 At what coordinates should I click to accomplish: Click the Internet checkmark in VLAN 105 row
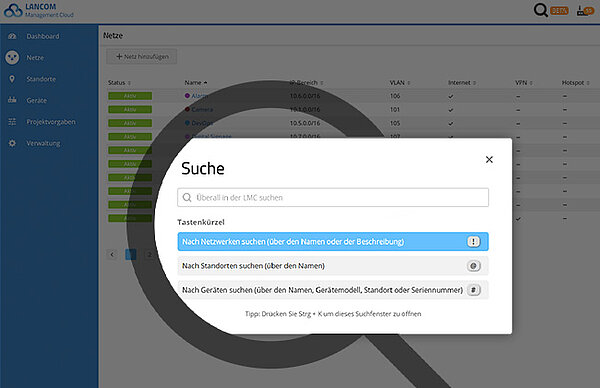pyautogui.click(x=451, y=124)
